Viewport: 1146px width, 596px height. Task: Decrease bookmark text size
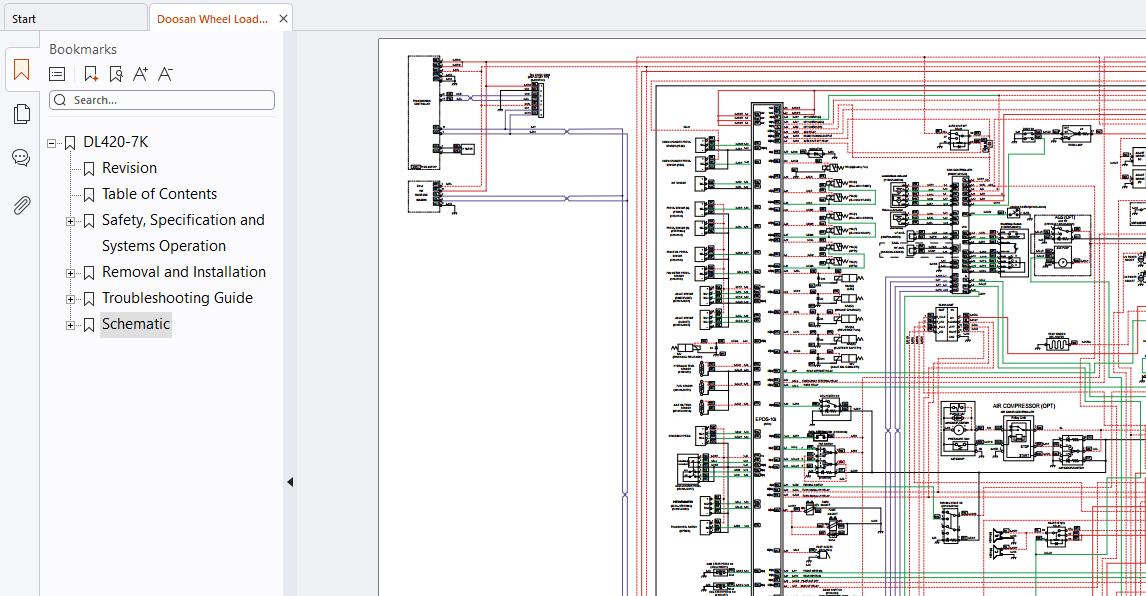tap(166, 74)
